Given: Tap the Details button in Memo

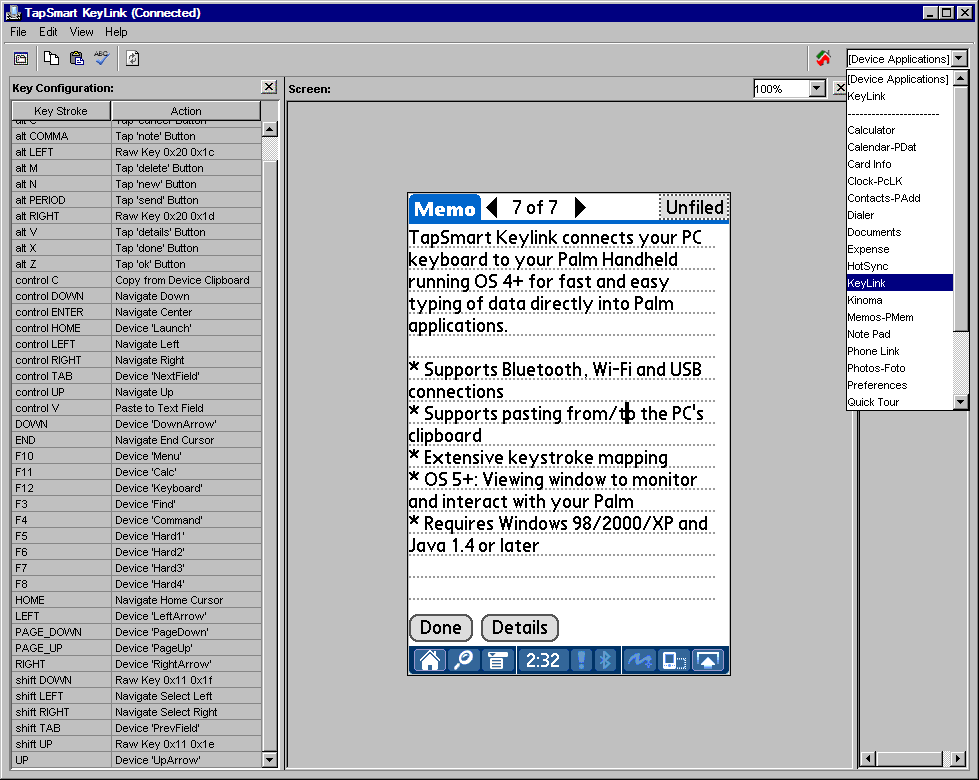Looking at the screenshot, I should [x=519, y=628].
